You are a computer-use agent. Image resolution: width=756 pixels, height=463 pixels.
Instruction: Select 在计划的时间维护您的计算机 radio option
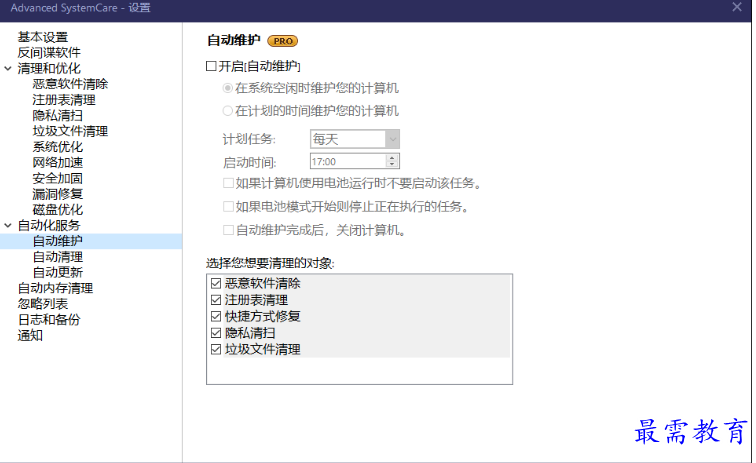228,111
